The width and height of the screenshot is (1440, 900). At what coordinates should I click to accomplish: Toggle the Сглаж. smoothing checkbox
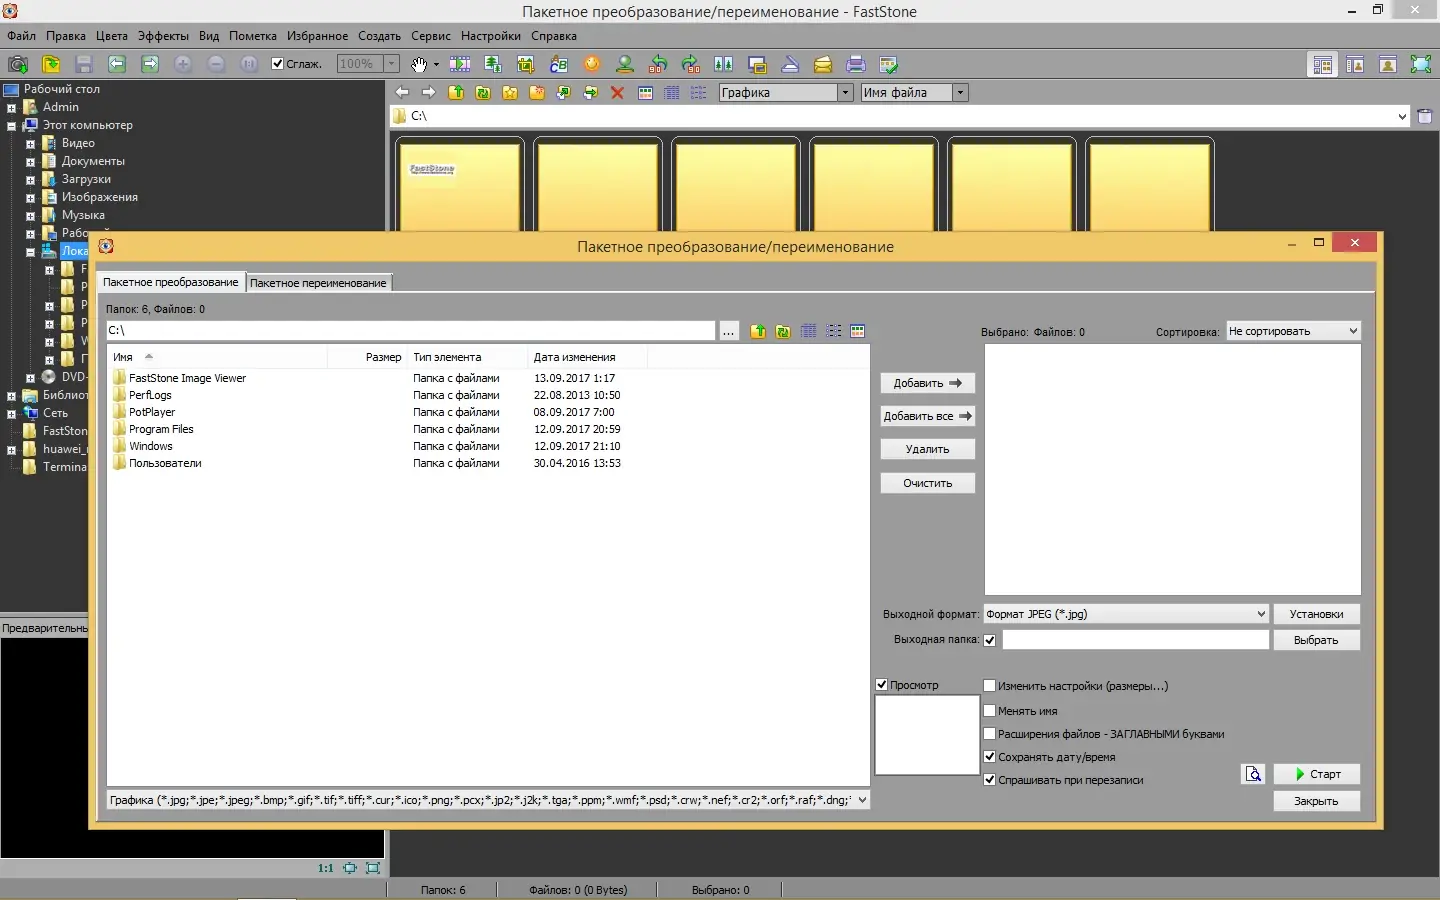tap(278, 64)
